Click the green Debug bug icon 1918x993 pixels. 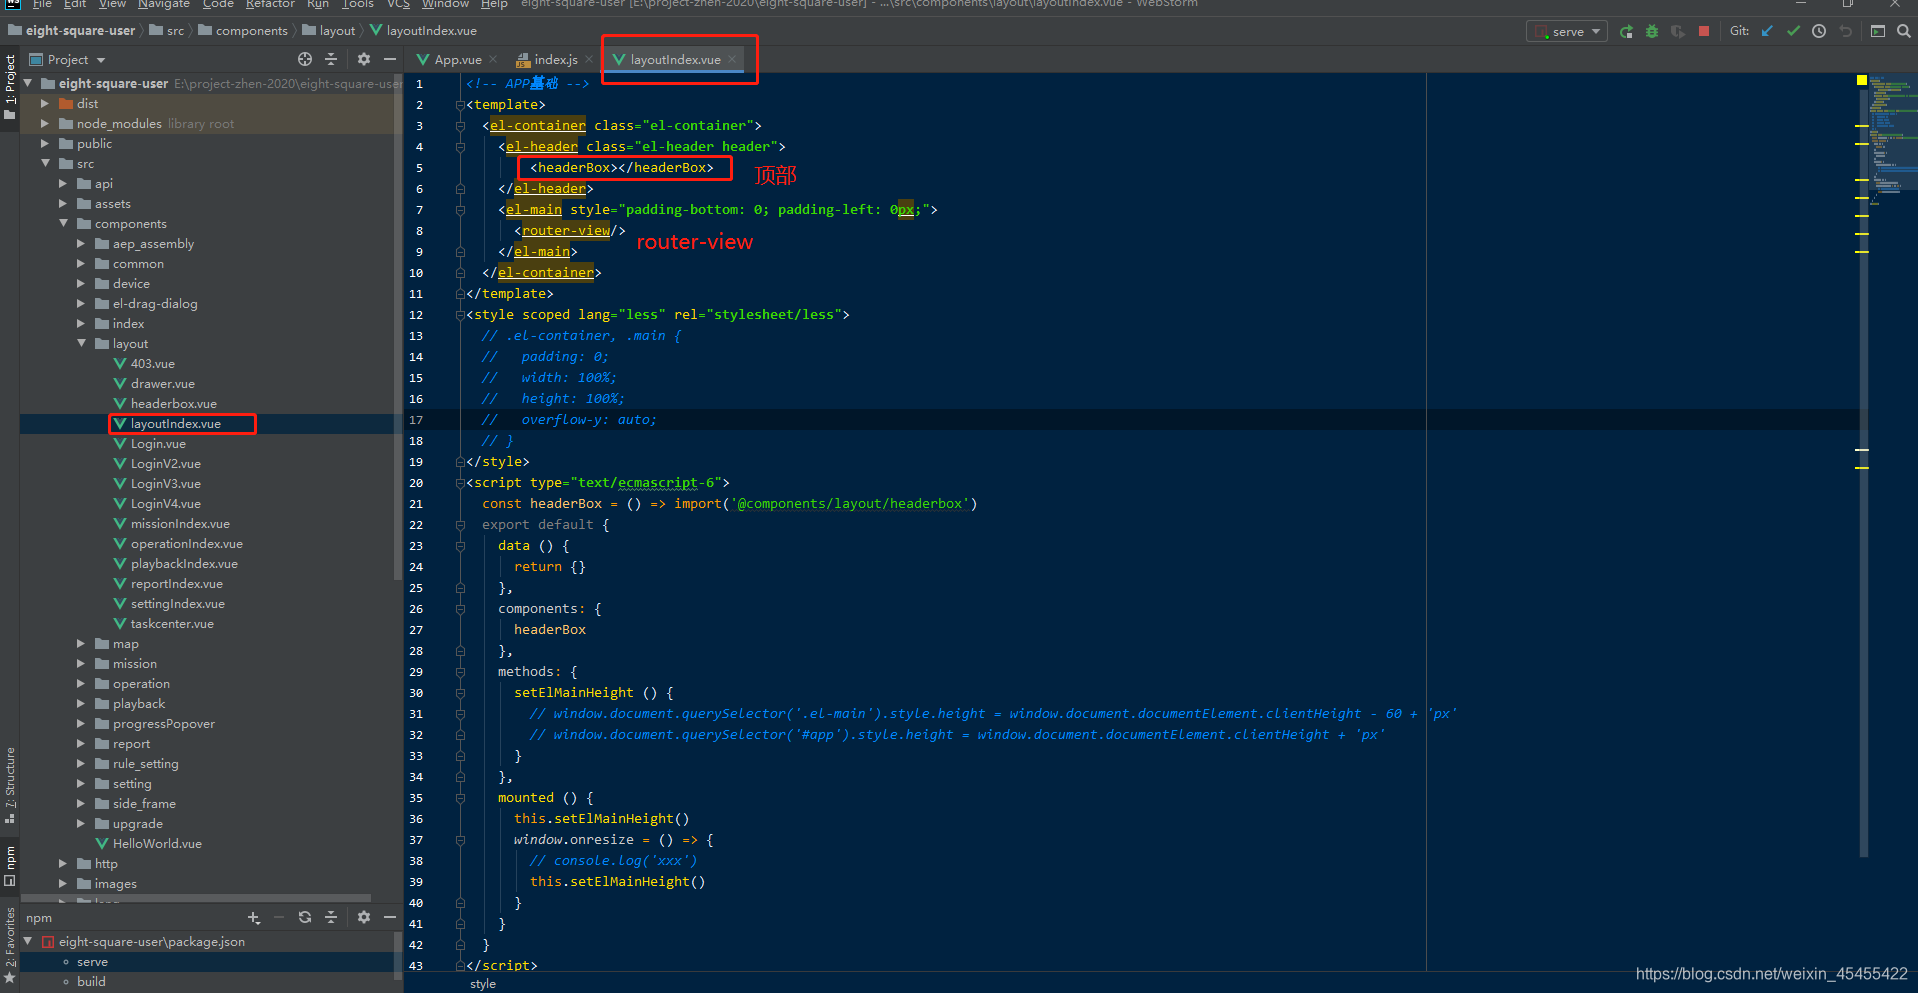[x=1652, y=32]
